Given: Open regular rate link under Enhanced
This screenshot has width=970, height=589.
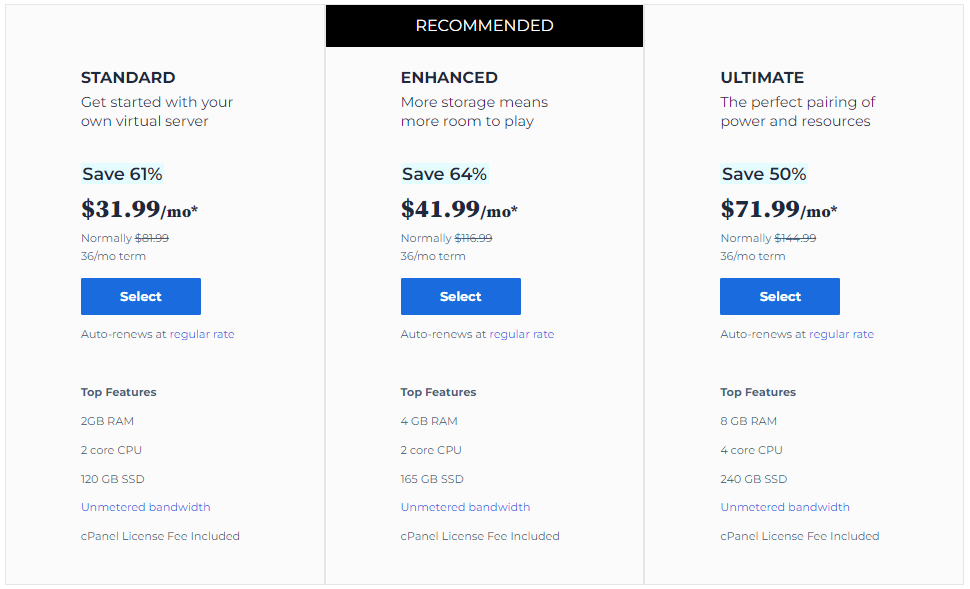Looking at the screenshot, I should pyautogui.click(x=521, y=334).
